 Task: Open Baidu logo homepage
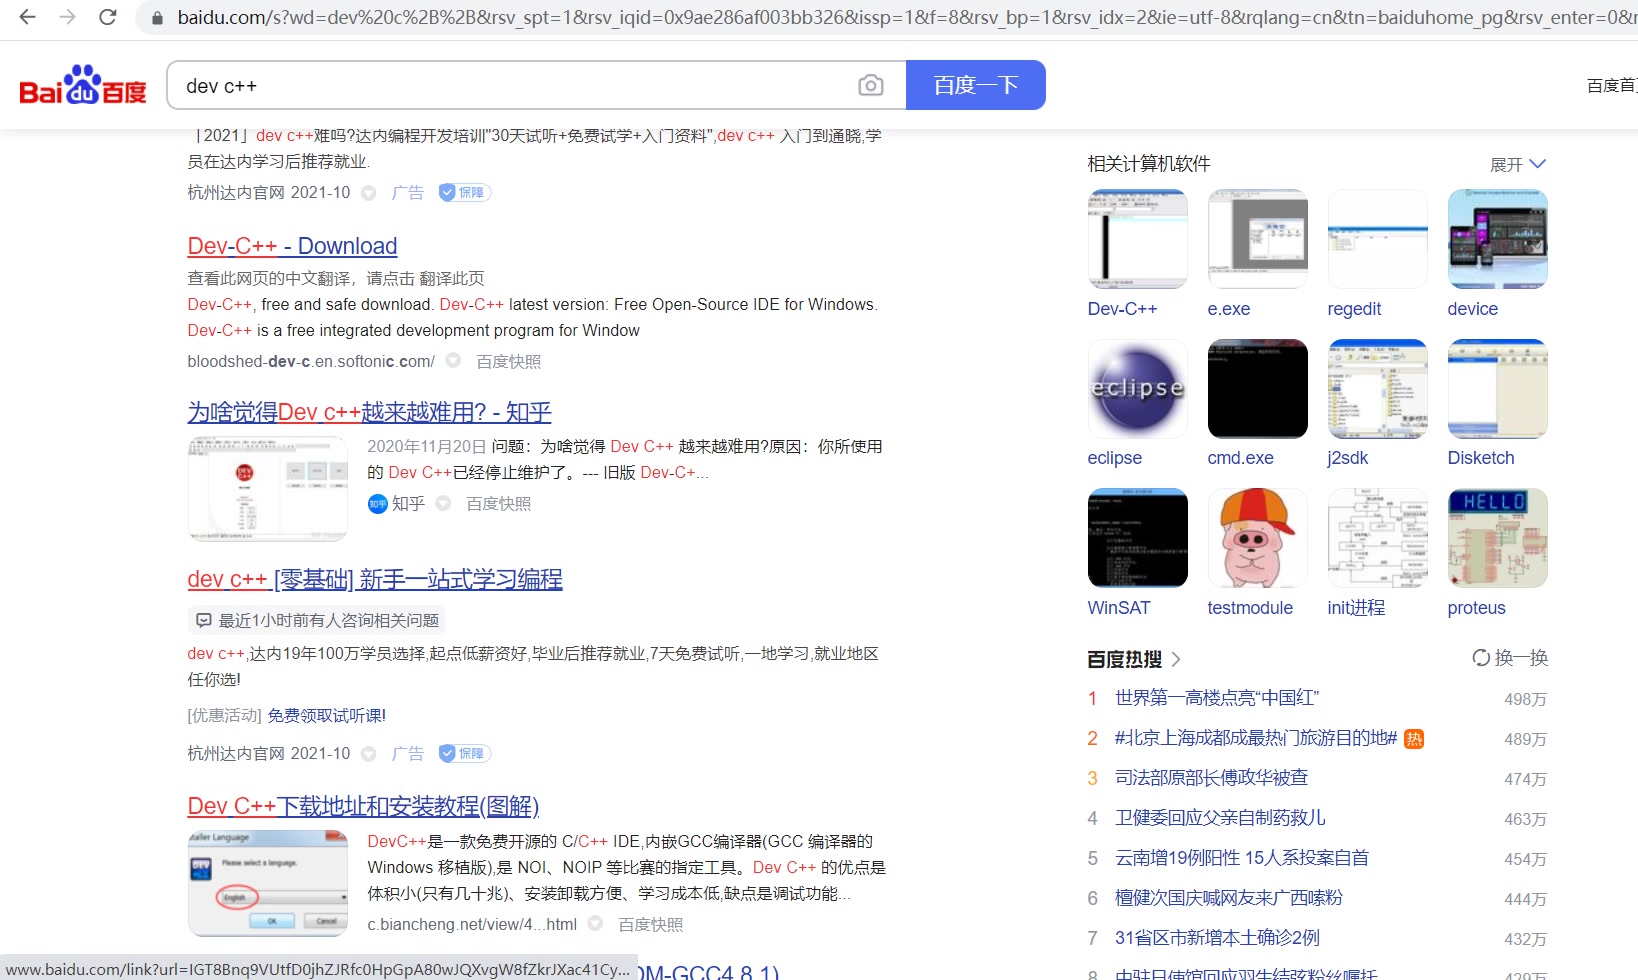click(83, 85)
